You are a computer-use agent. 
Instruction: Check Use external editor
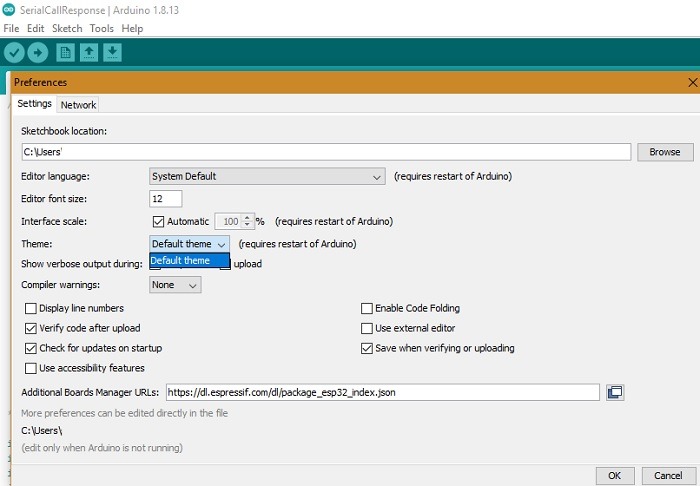(367, 328)
